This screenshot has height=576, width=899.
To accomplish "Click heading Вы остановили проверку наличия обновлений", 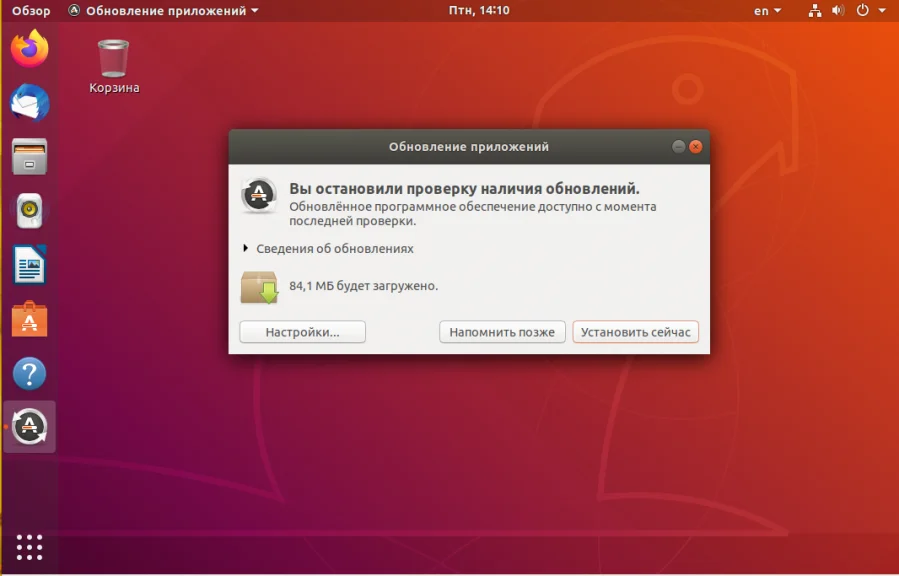I will tap(464, 189).
